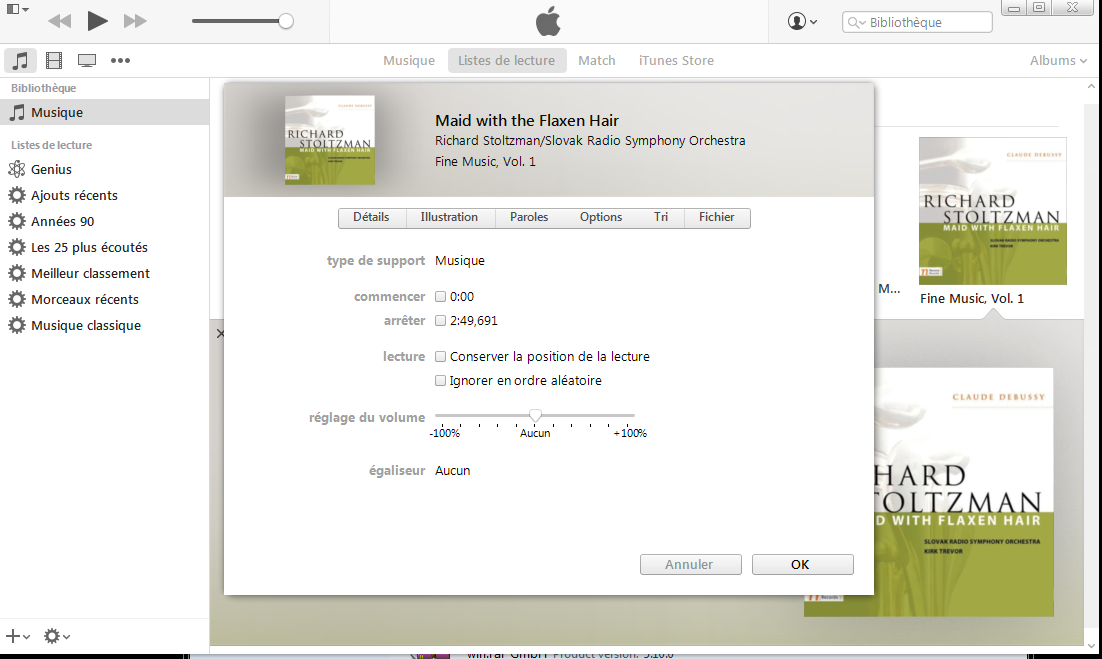Open the Match tab
Viewport: 1102px width, 659px height.
pos(597,60)
